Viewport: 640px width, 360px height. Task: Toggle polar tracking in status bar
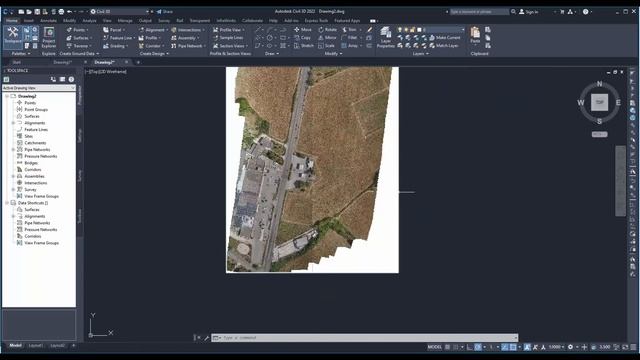tap(478, 347)
